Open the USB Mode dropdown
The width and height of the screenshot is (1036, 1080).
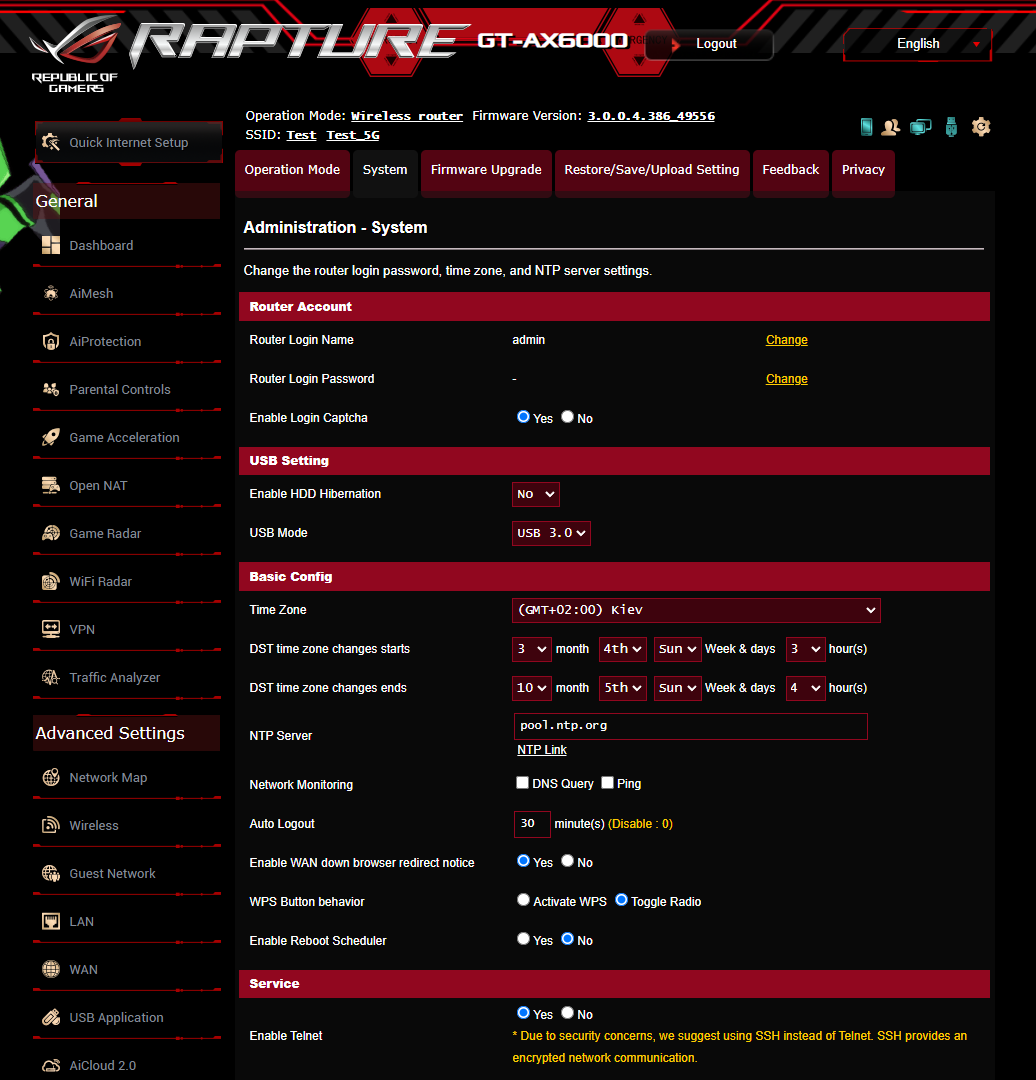(x=551, y=533)
